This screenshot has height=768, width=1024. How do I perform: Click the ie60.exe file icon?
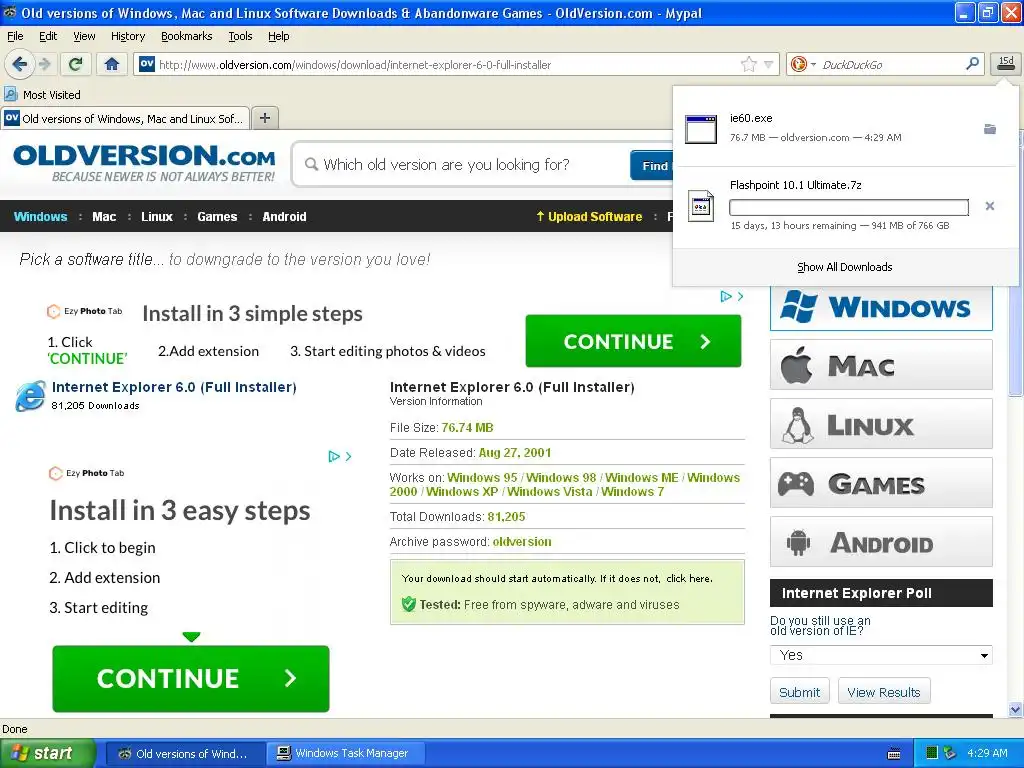(x=701, y=129)
